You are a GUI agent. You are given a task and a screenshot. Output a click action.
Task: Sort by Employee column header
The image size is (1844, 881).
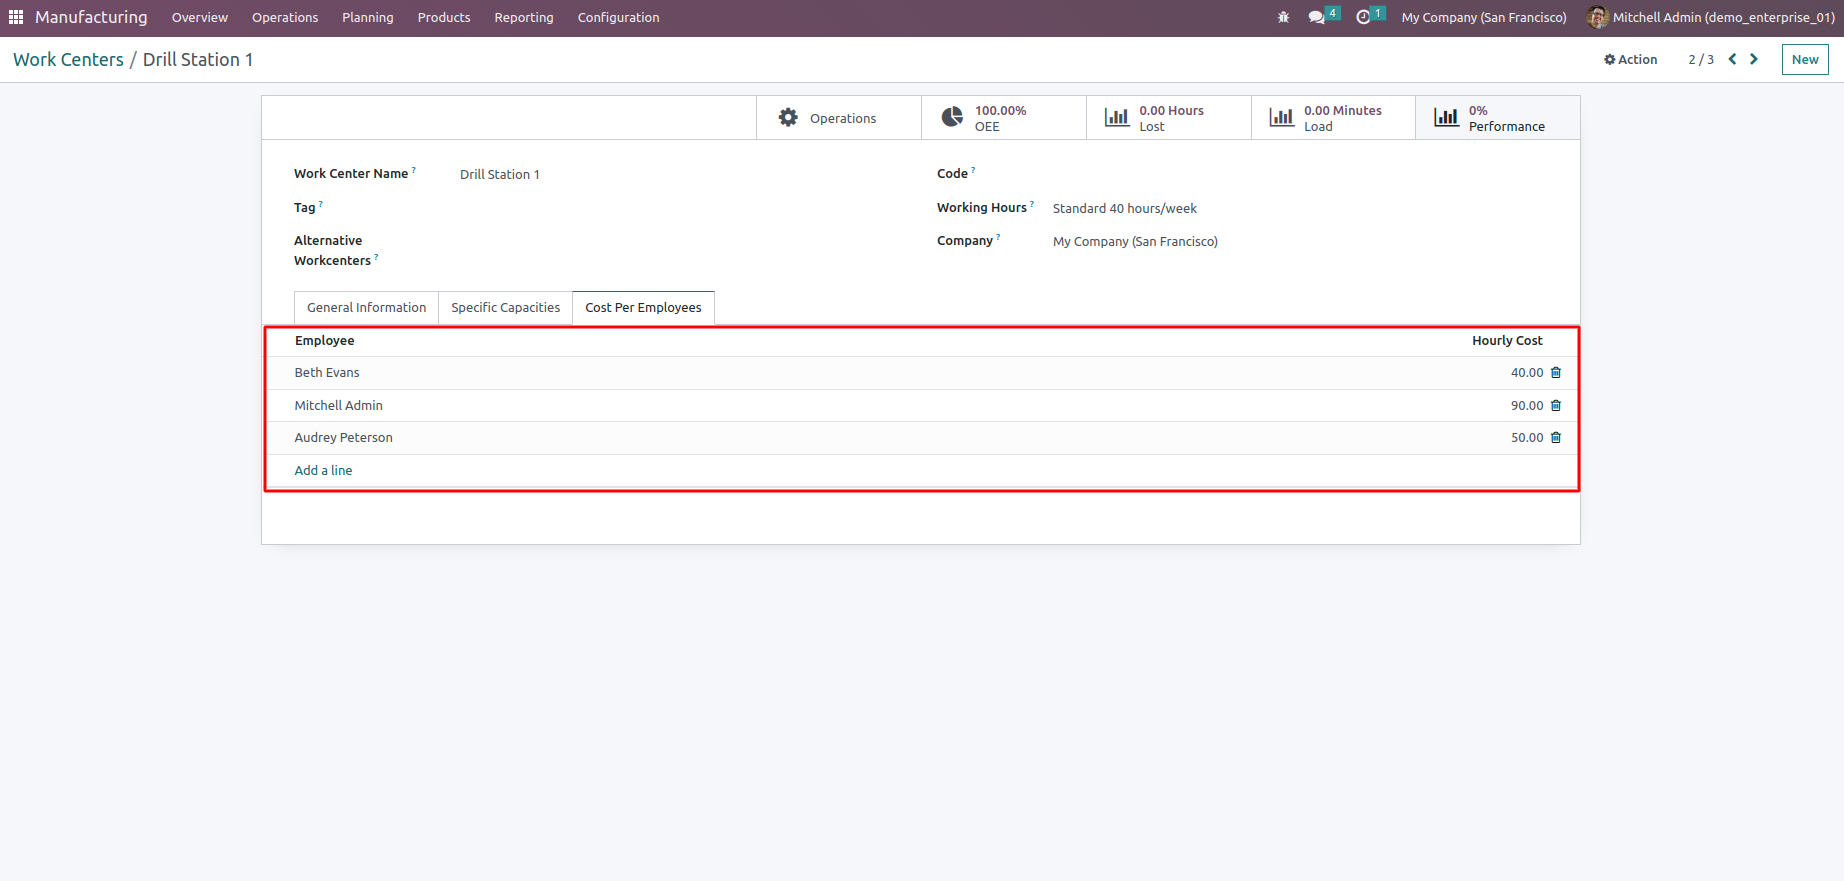324,340
